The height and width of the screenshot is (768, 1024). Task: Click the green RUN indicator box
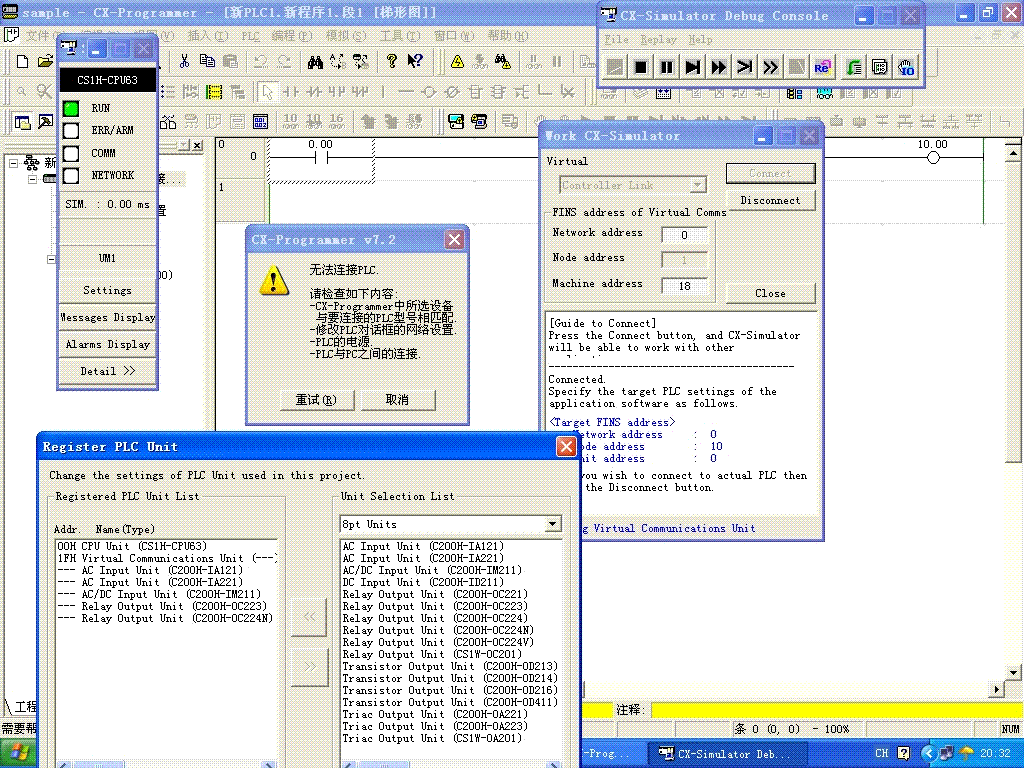71,108
